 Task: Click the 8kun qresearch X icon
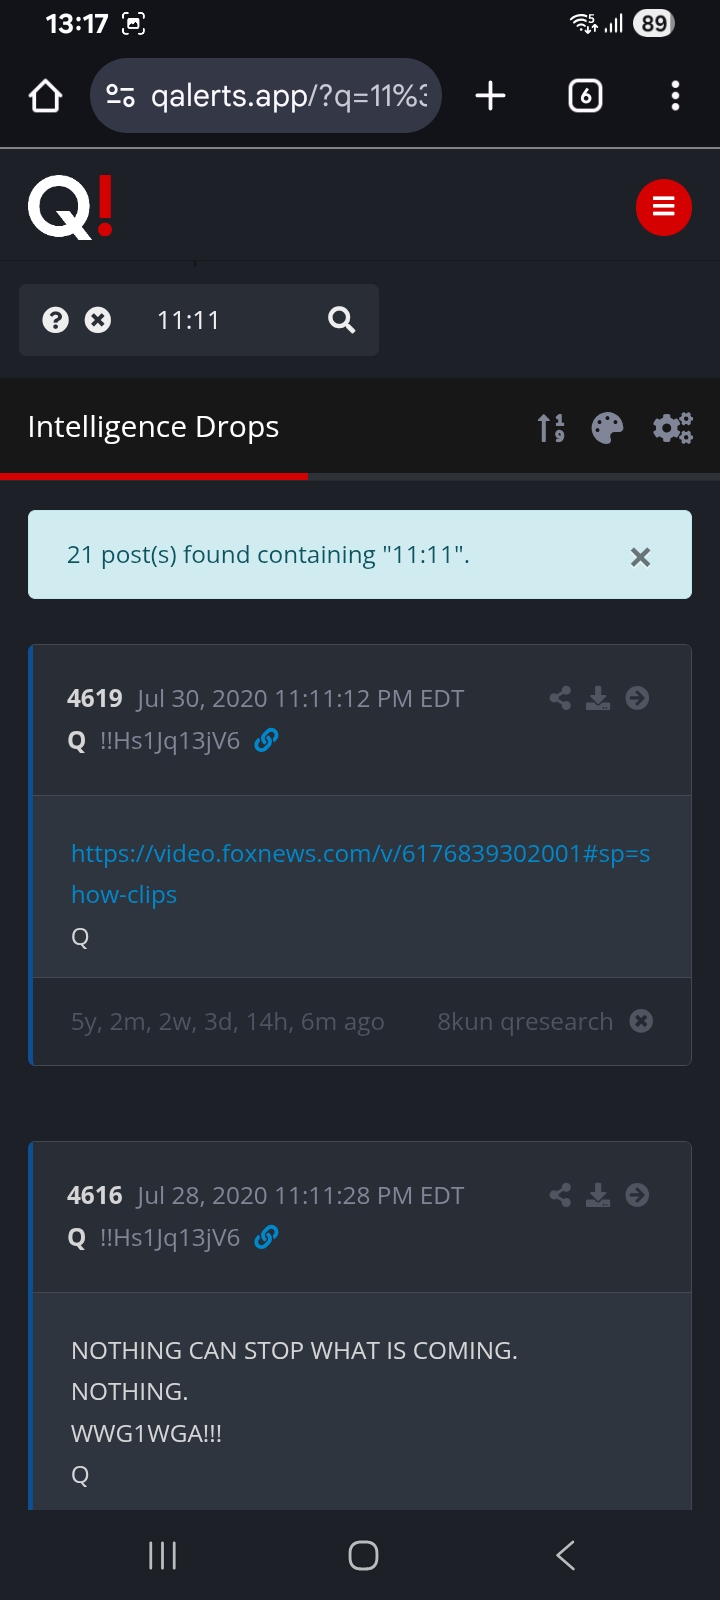coord(641,1021)
